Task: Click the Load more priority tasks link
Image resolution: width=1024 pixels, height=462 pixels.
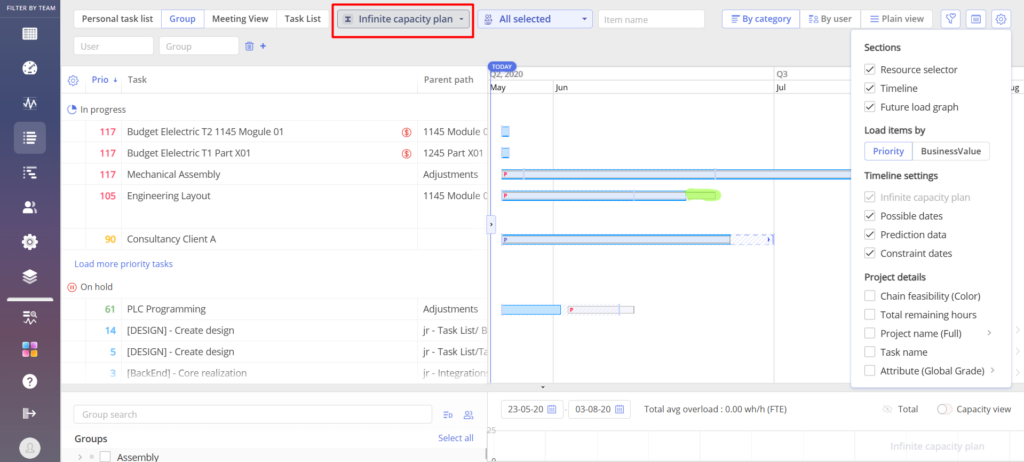Action: click(x=123, y=264)
